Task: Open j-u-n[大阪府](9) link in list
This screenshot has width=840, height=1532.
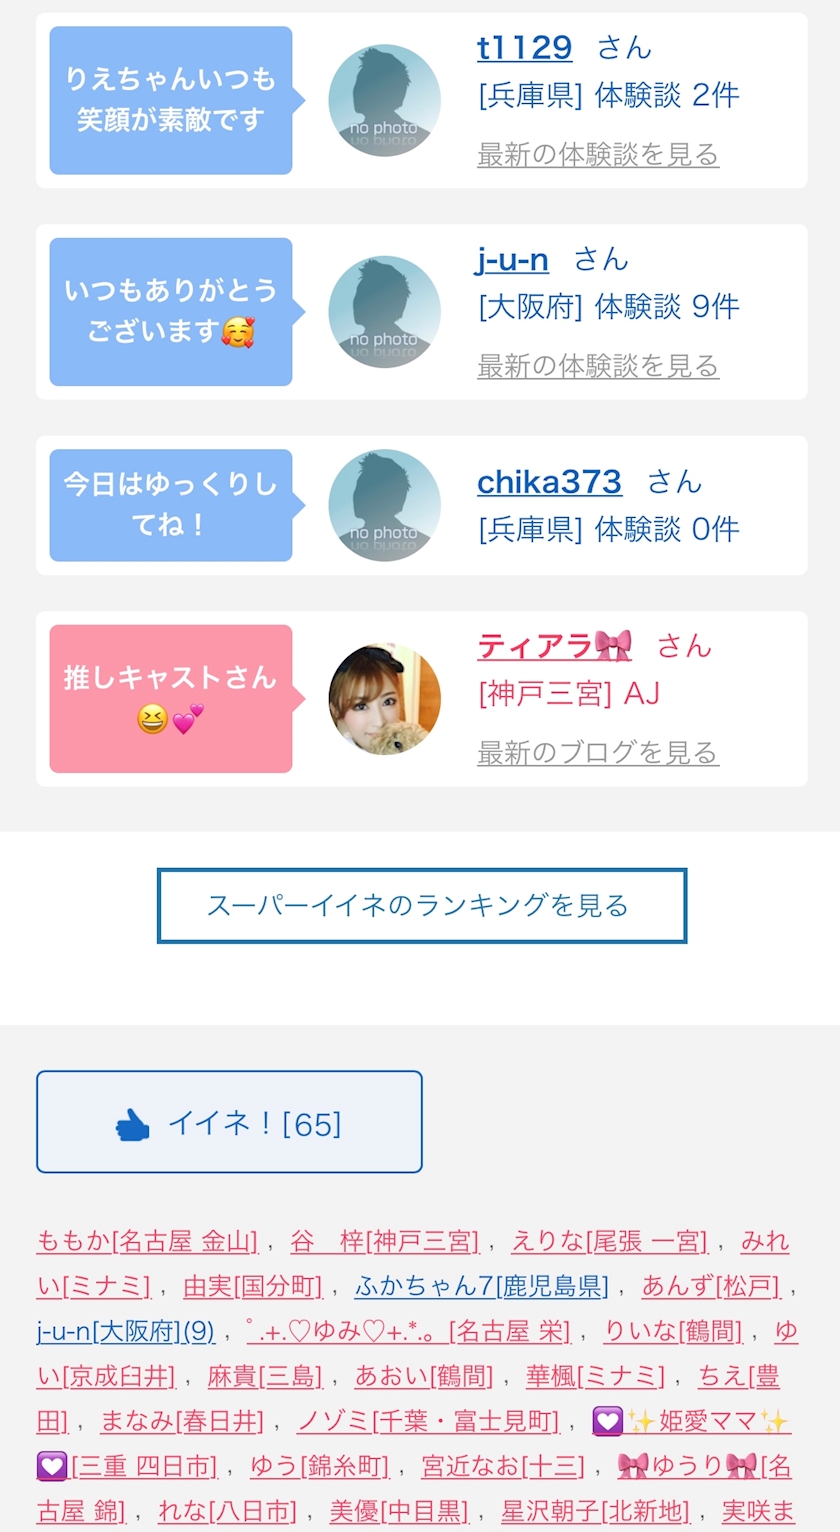Action: point(125,1331)
